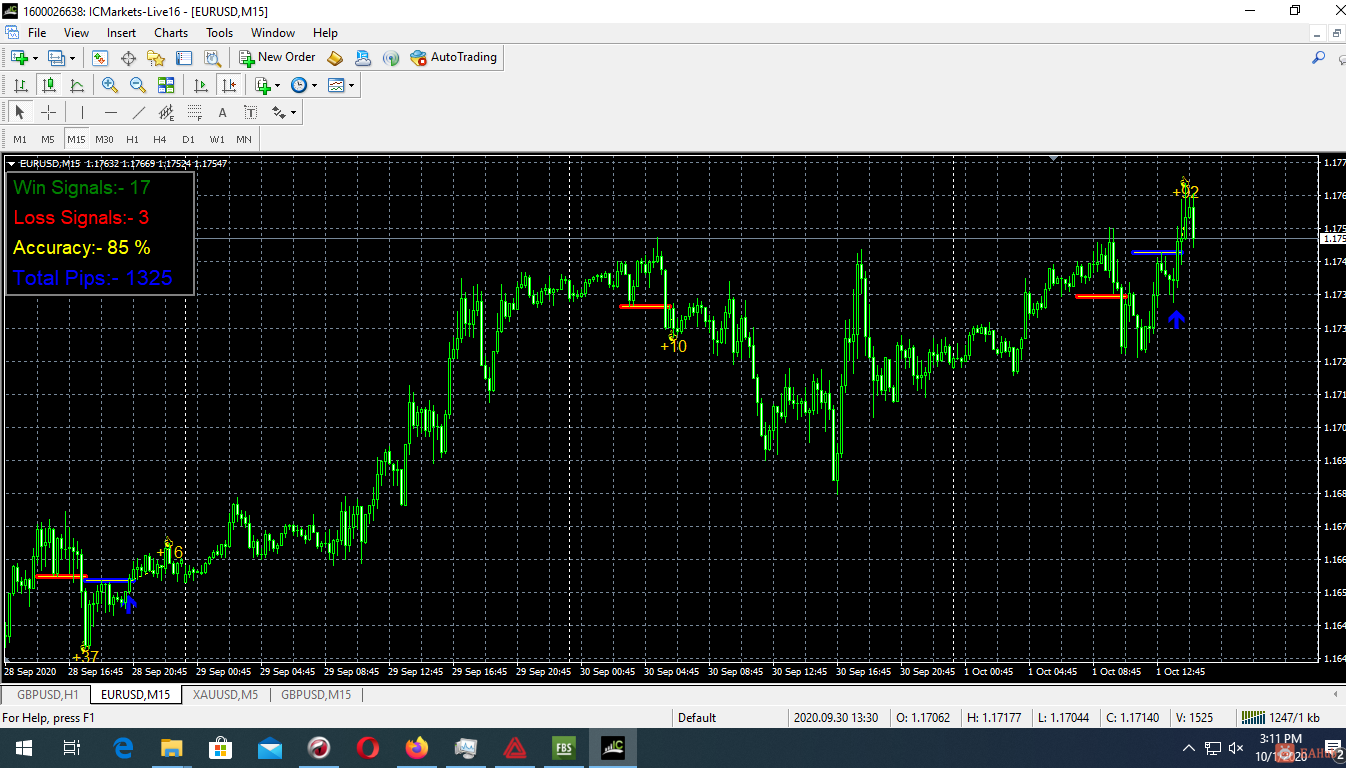This screenshot has width=1346, height=768.
Task: Open the File menu
Action: tap(37, 33)
